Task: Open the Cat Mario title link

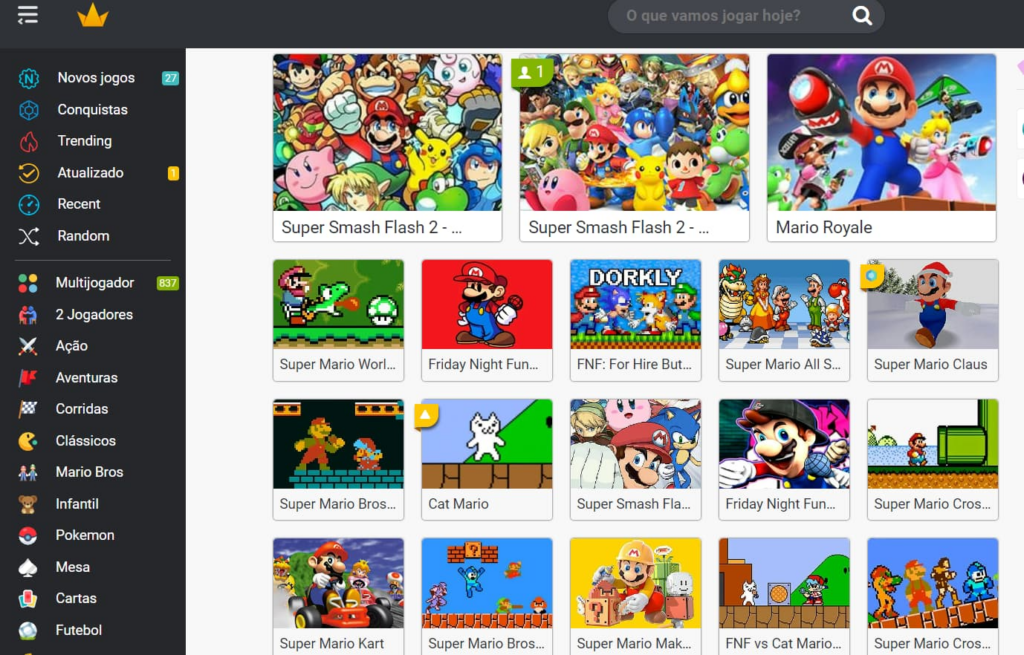Action: [458, 504]
